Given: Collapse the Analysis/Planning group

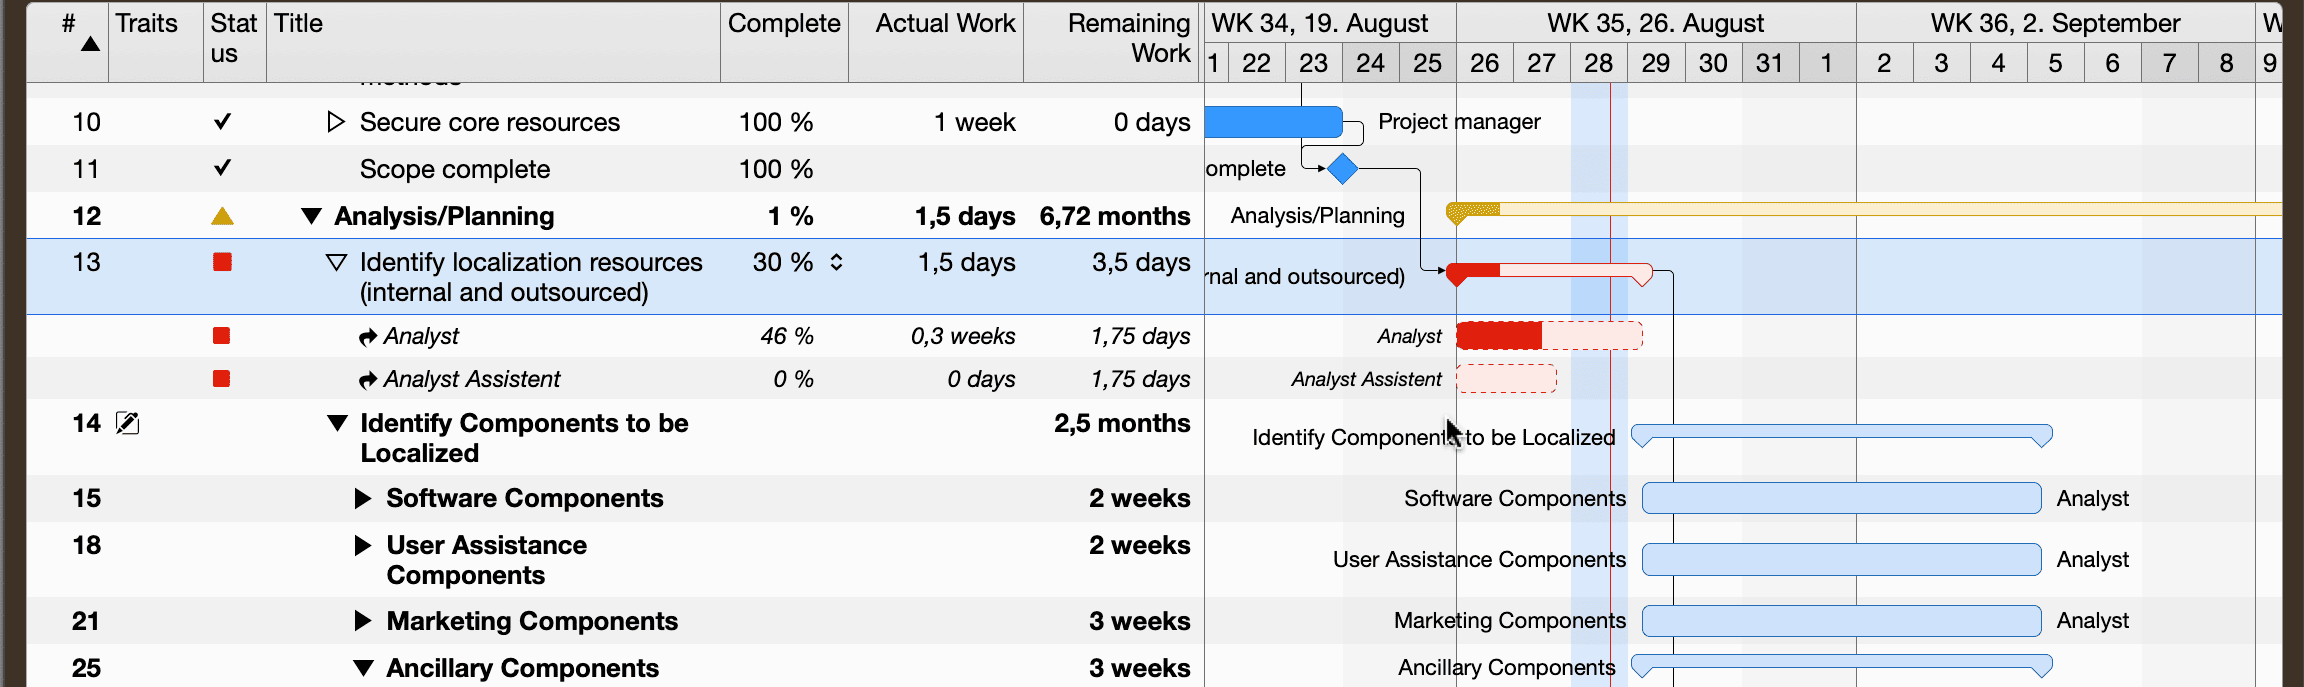Looking at the screenshot, I should 310,215.
